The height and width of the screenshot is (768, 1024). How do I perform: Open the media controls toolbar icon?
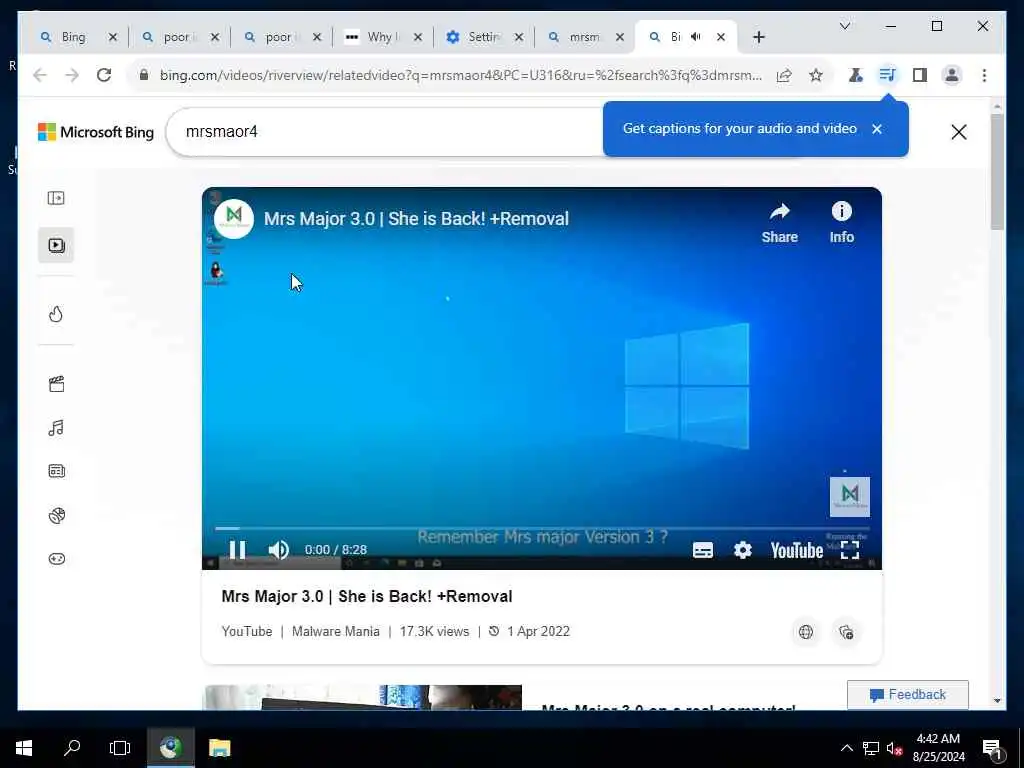coord(887,75)
